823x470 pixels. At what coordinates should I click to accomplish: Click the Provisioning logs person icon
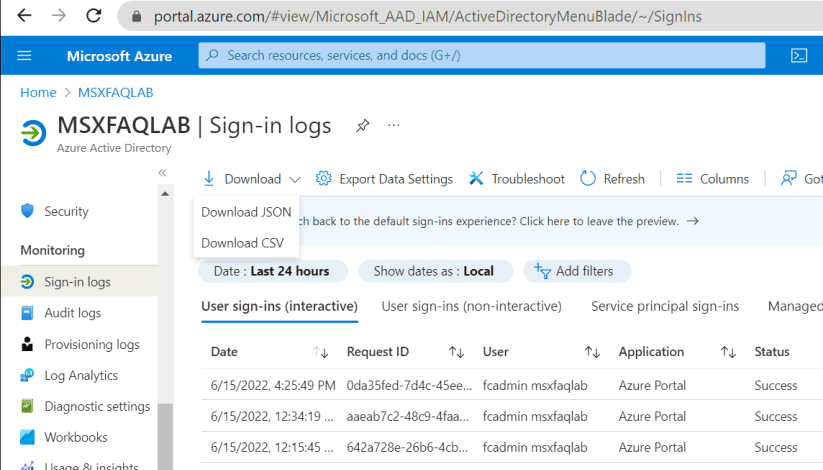tap(27, 344)
